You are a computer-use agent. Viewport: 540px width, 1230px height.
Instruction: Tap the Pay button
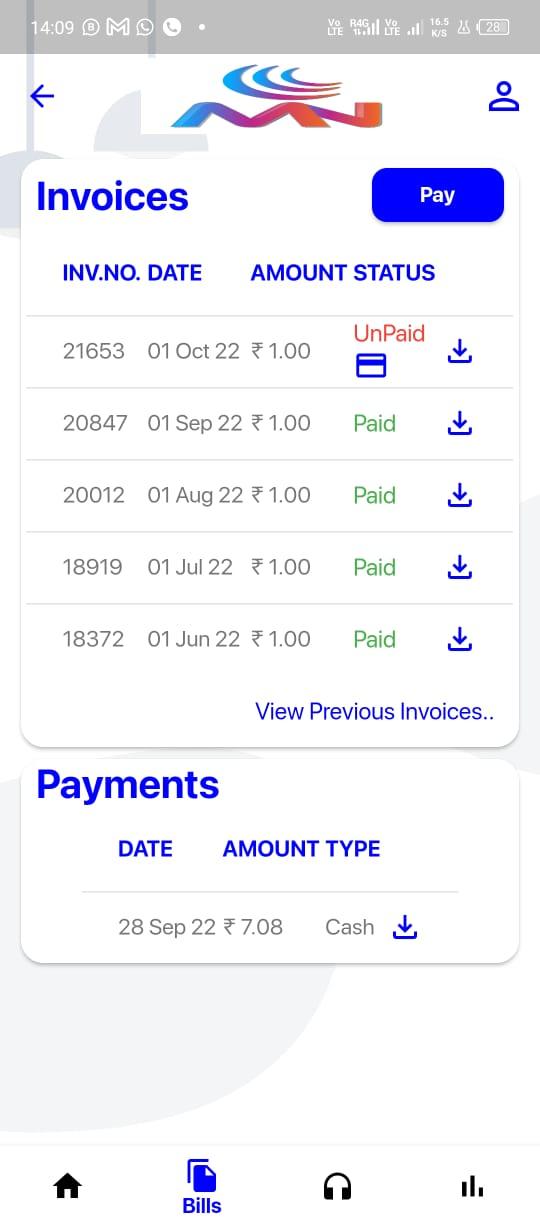[x=437, y=195]
